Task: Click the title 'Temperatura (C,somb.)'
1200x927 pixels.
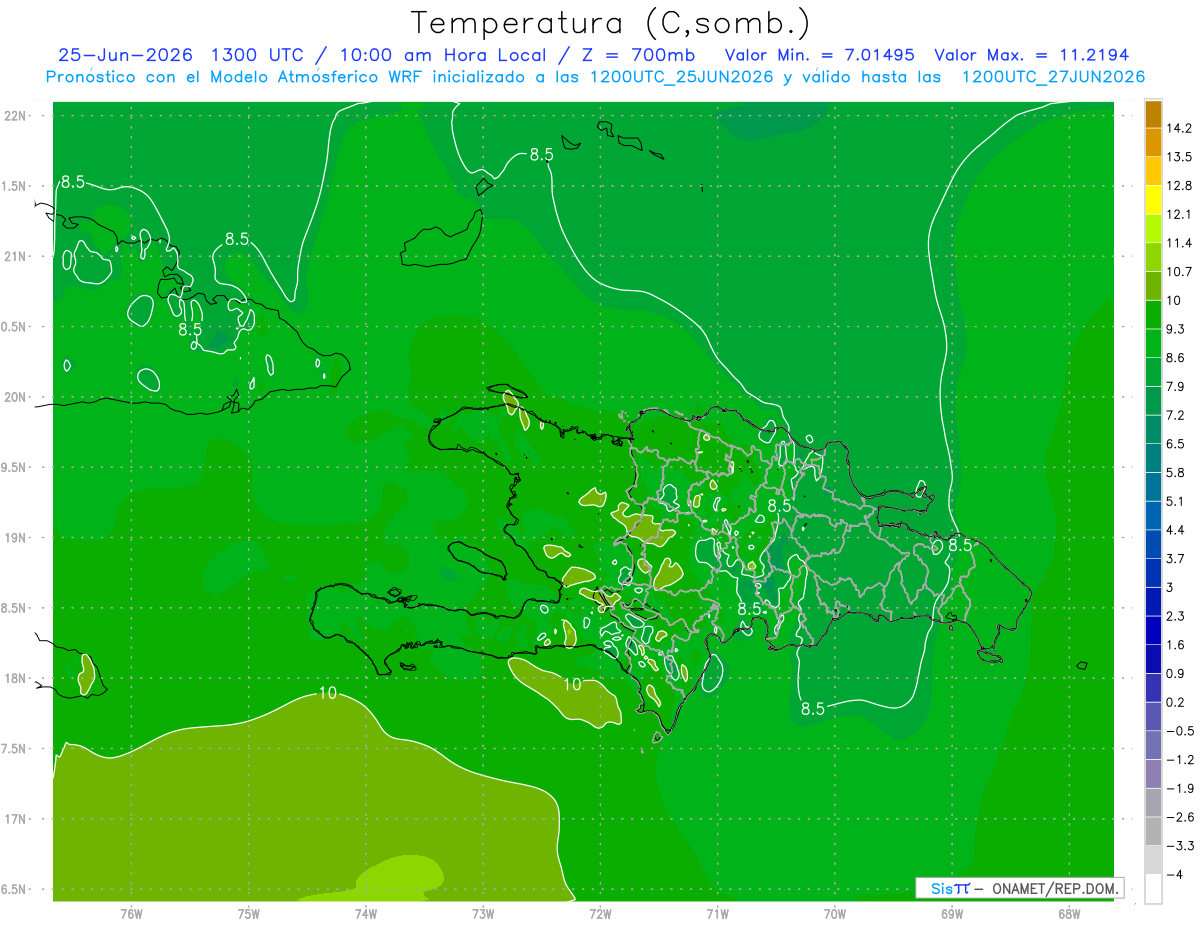Action: pos(610,22)
